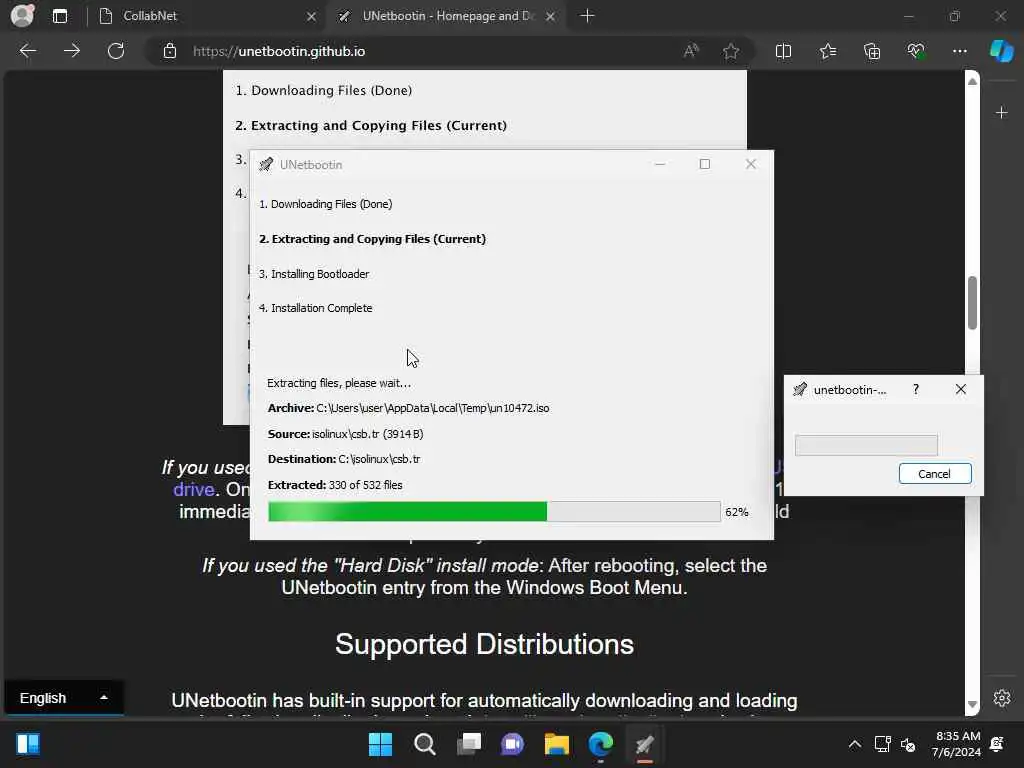Switch to Microsoft Edge on taskbar
Viewport: 1024px width, 768px height.
[601, 744]
